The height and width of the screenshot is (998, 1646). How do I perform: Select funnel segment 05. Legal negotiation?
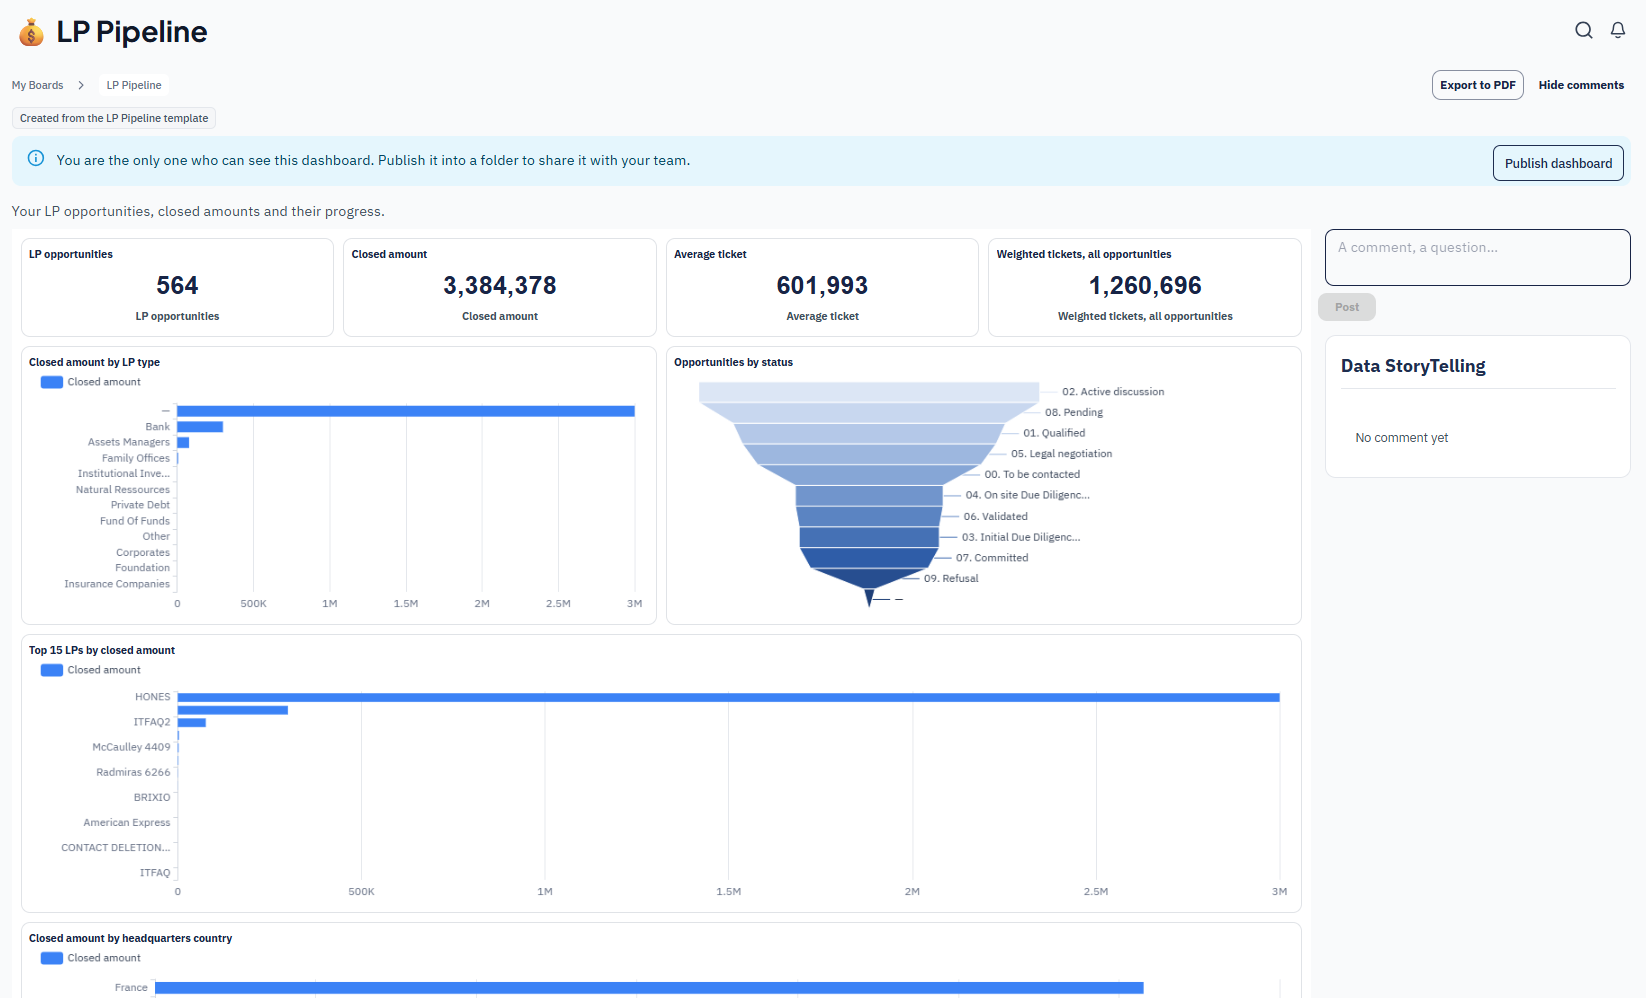coord(869,455)
